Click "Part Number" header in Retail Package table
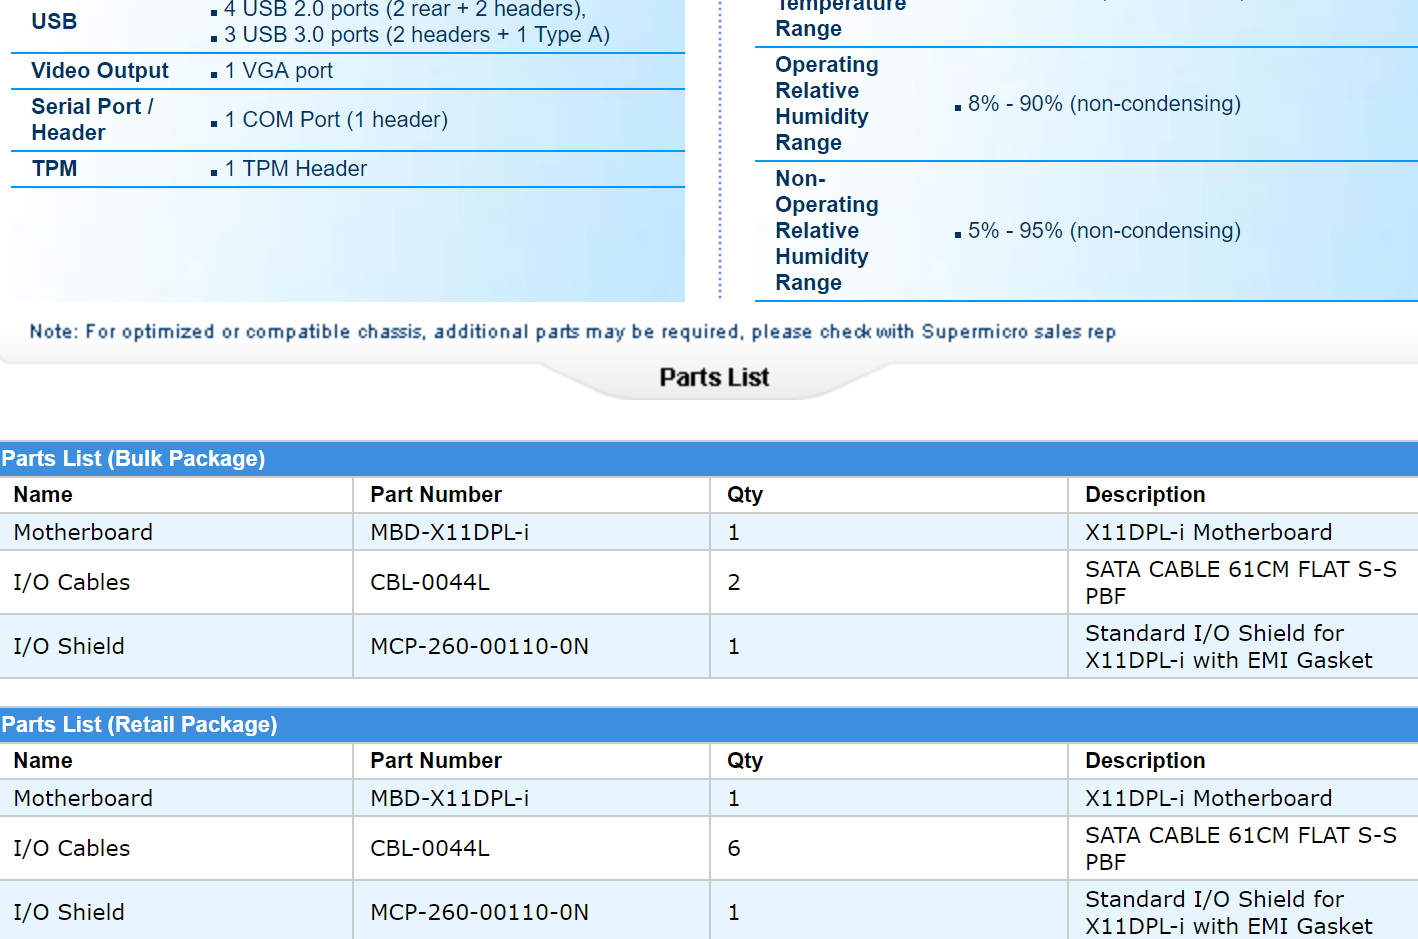 436,761
